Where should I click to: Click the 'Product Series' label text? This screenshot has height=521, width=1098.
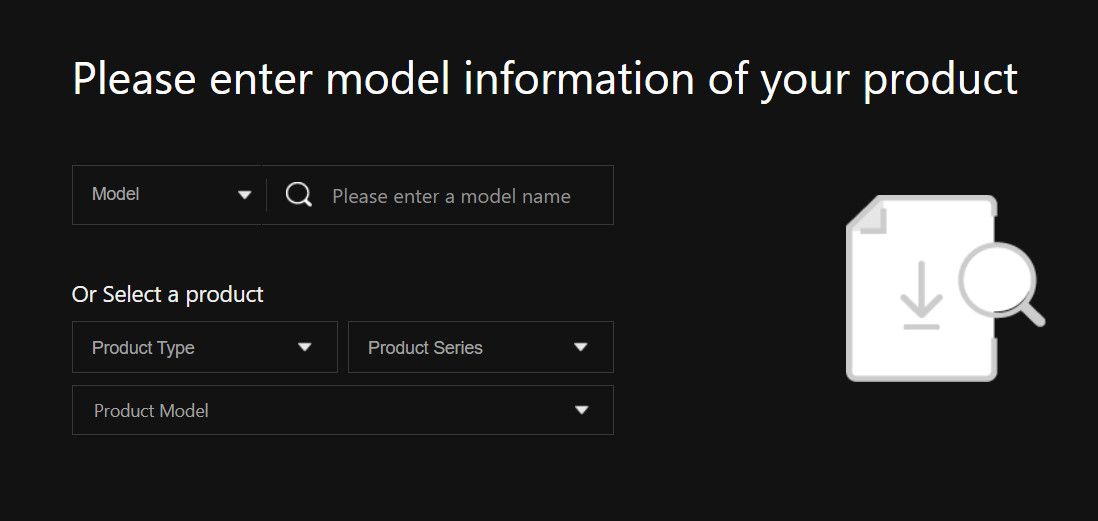pos(425,348)
